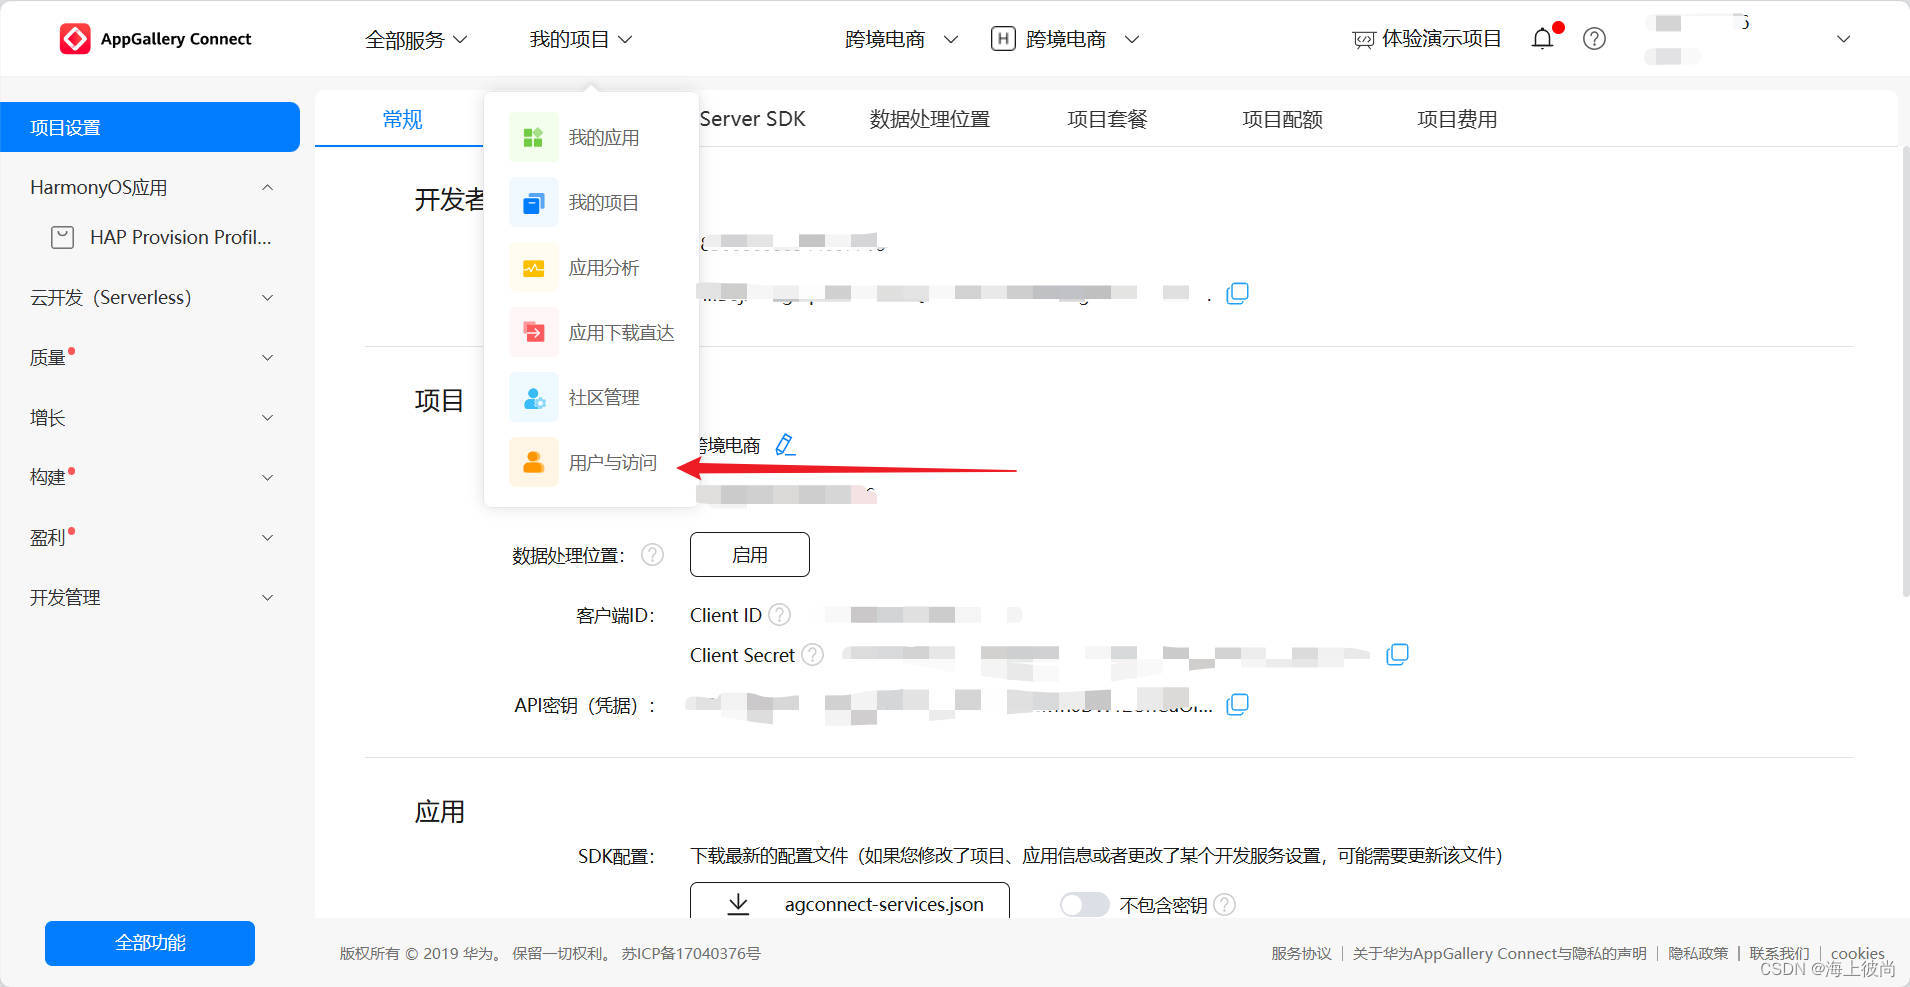Switch to the 数据处理位置 tab

929,119
